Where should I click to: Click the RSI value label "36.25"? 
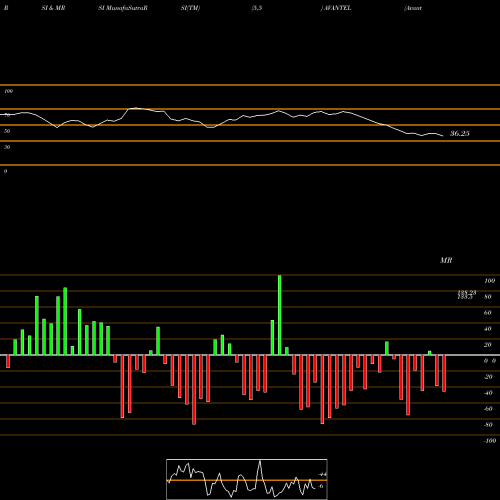(x=460, y=134)
